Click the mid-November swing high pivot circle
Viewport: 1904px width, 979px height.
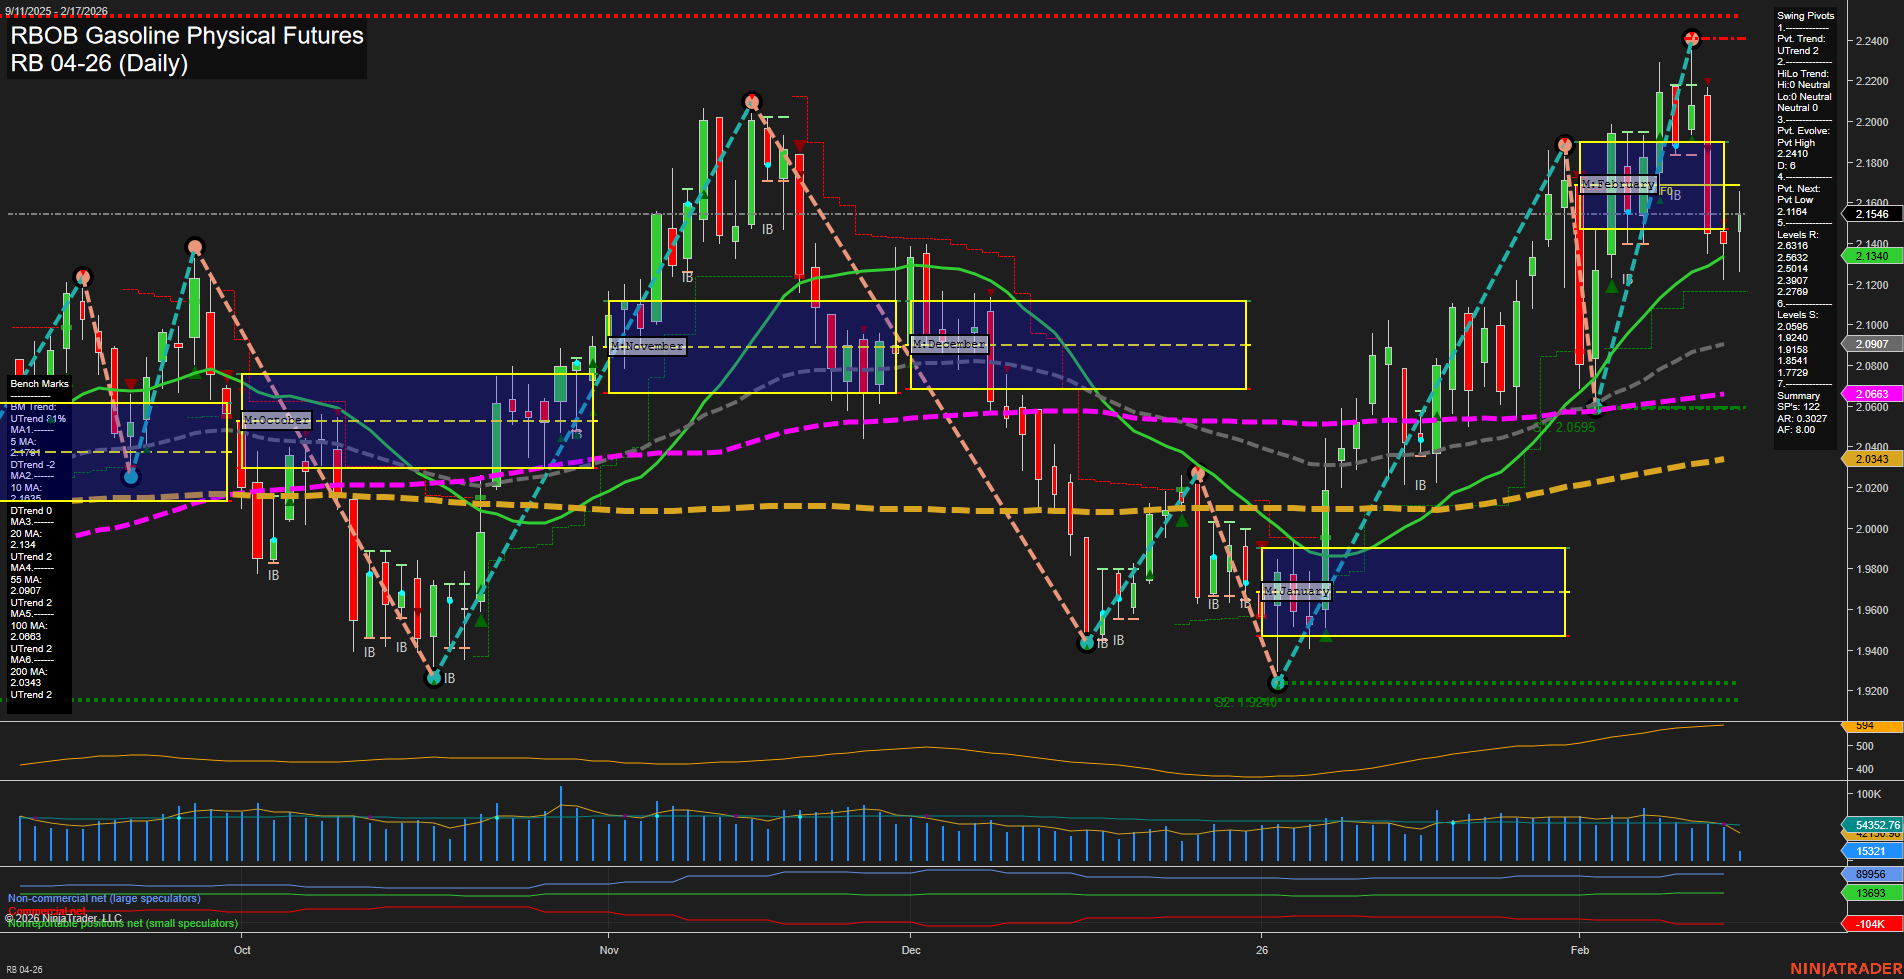[752, 101]
